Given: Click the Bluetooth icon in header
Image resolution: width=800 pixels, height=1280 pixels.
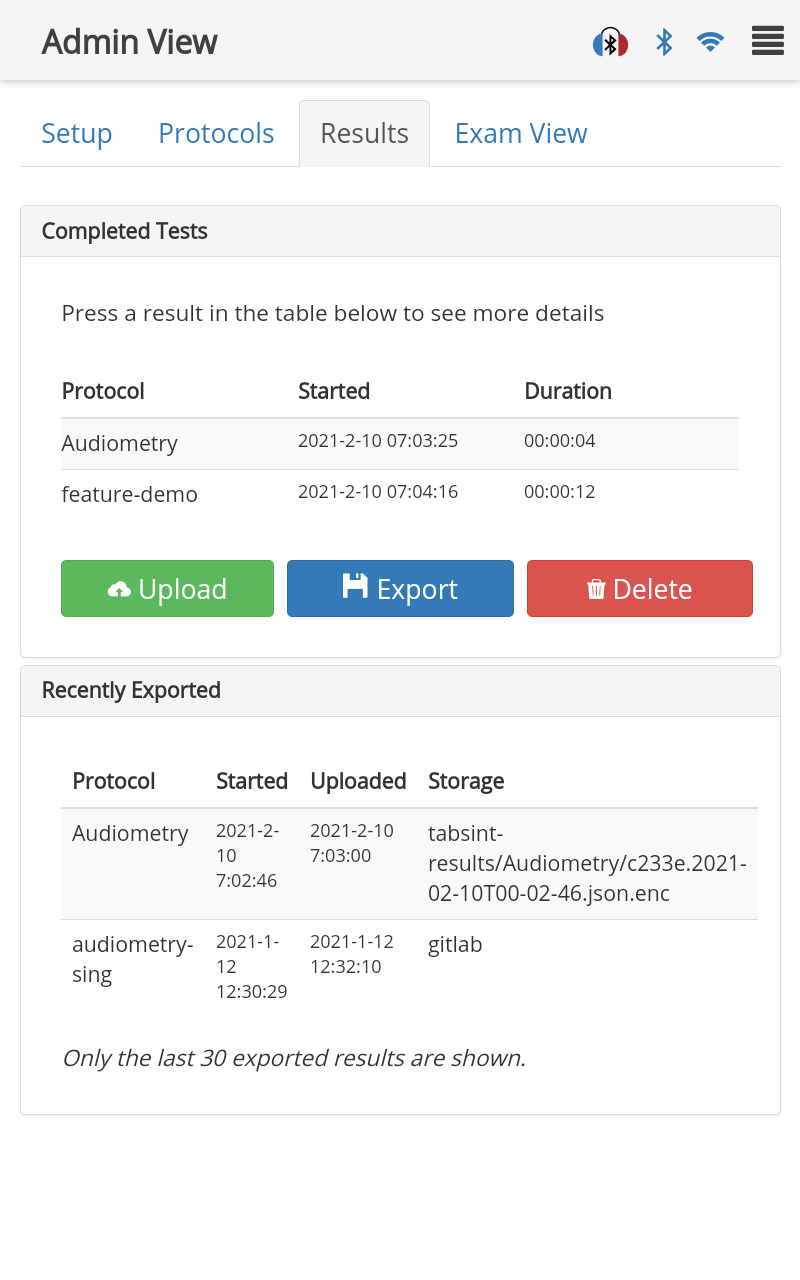Looking at the screenshot, I should pyautogui.click(x=664, y=42).
